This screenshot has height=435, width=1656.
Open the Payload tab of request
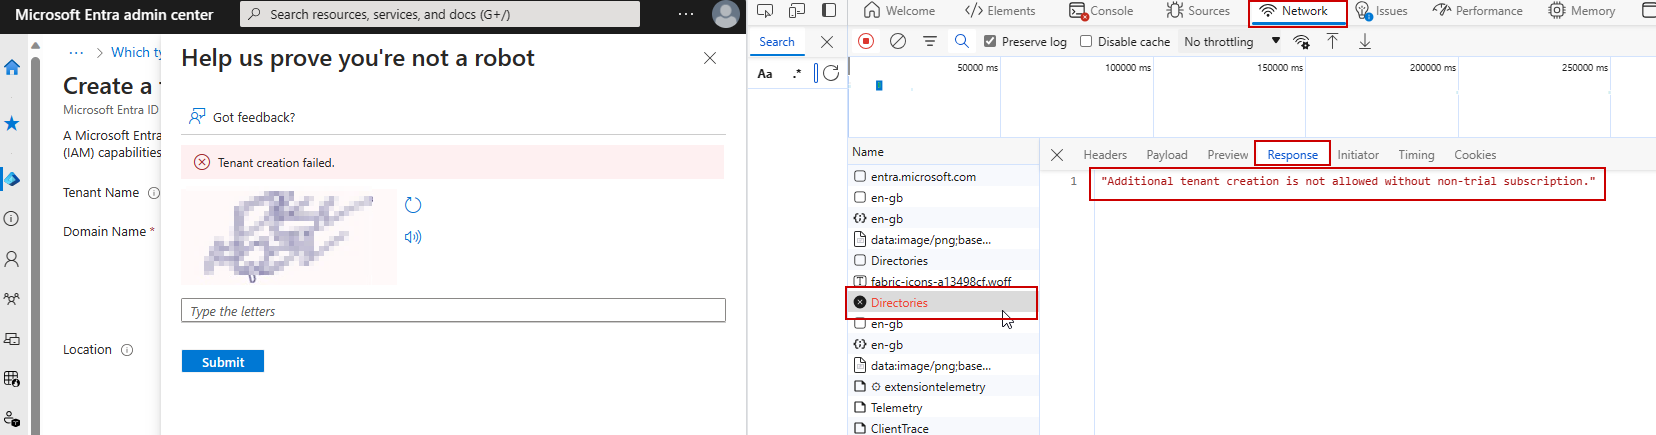point(1167,155)
